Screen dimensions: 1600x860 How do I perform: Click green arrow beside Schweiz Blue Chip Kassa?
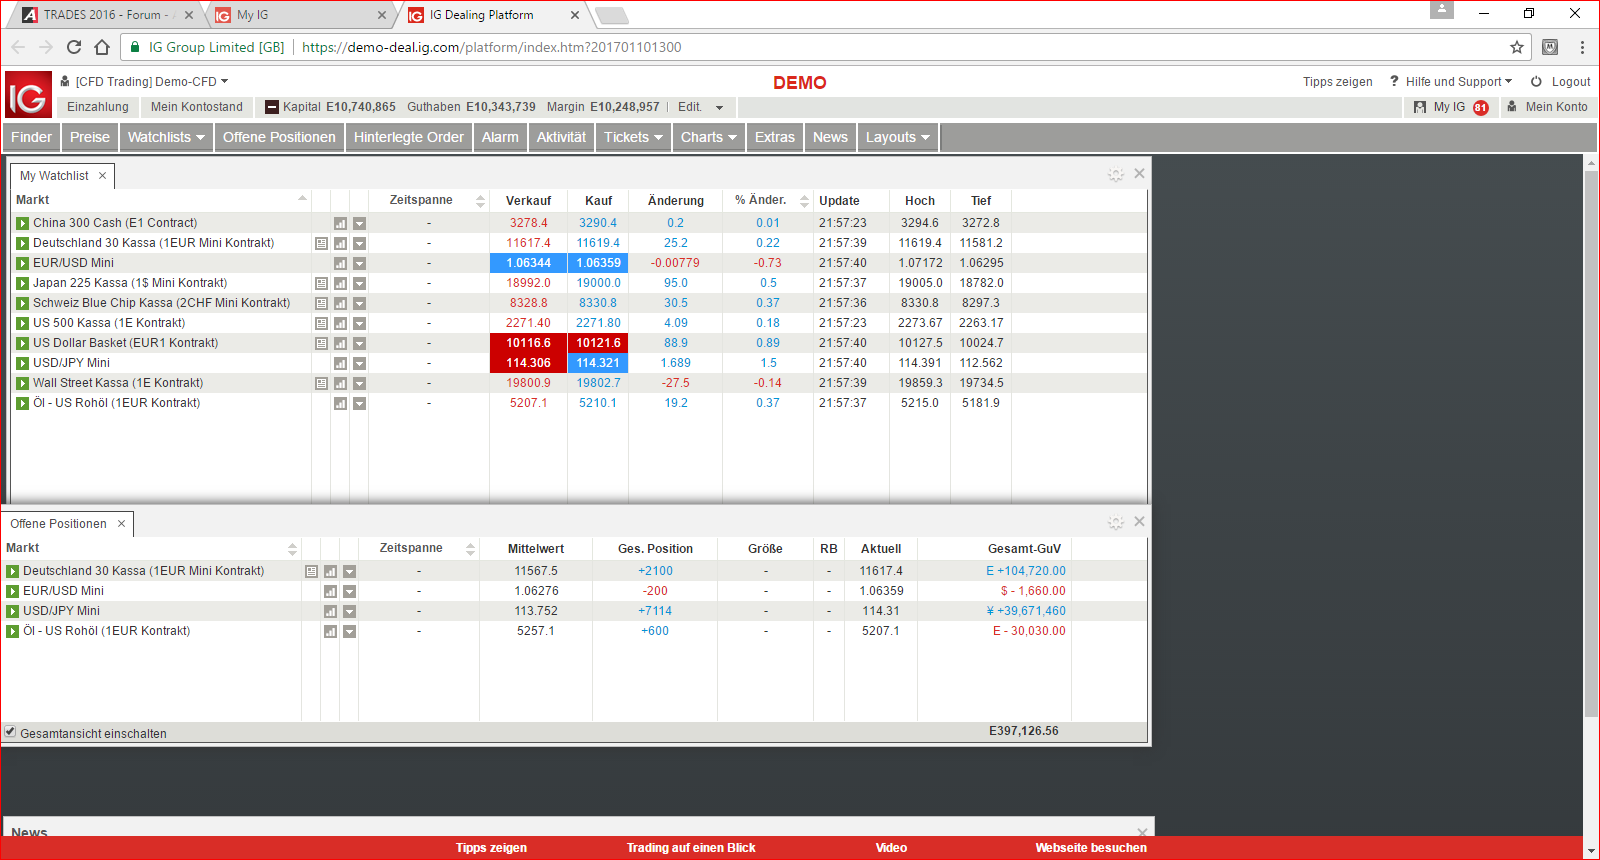pyautogui.click(x=22, y=303)
